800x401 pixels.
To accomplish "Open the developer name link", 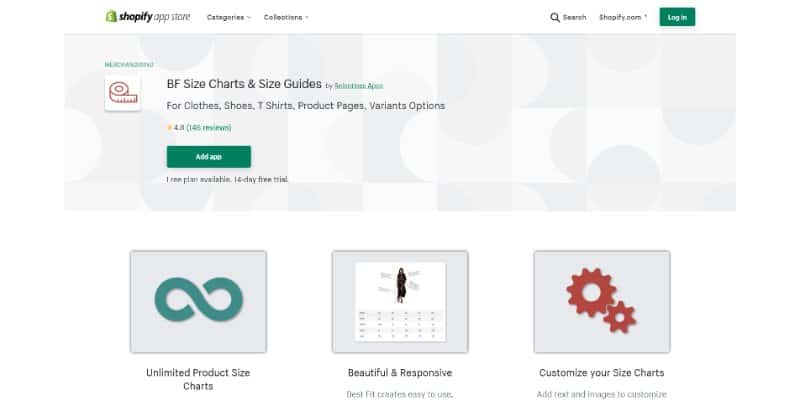I will 359,86.
